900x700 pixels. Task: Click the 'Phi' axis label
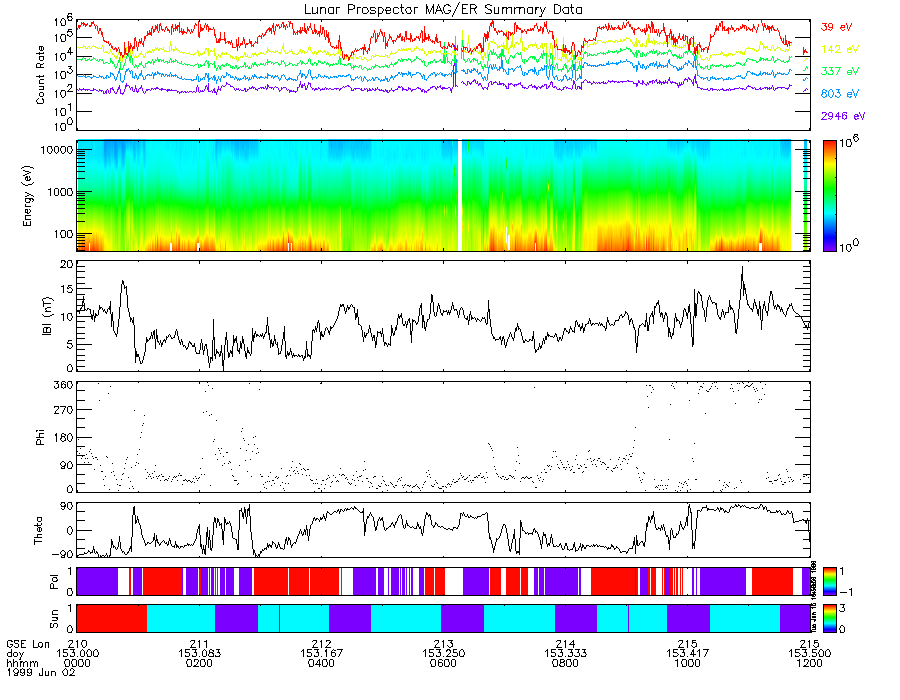[x=40, y=437]
